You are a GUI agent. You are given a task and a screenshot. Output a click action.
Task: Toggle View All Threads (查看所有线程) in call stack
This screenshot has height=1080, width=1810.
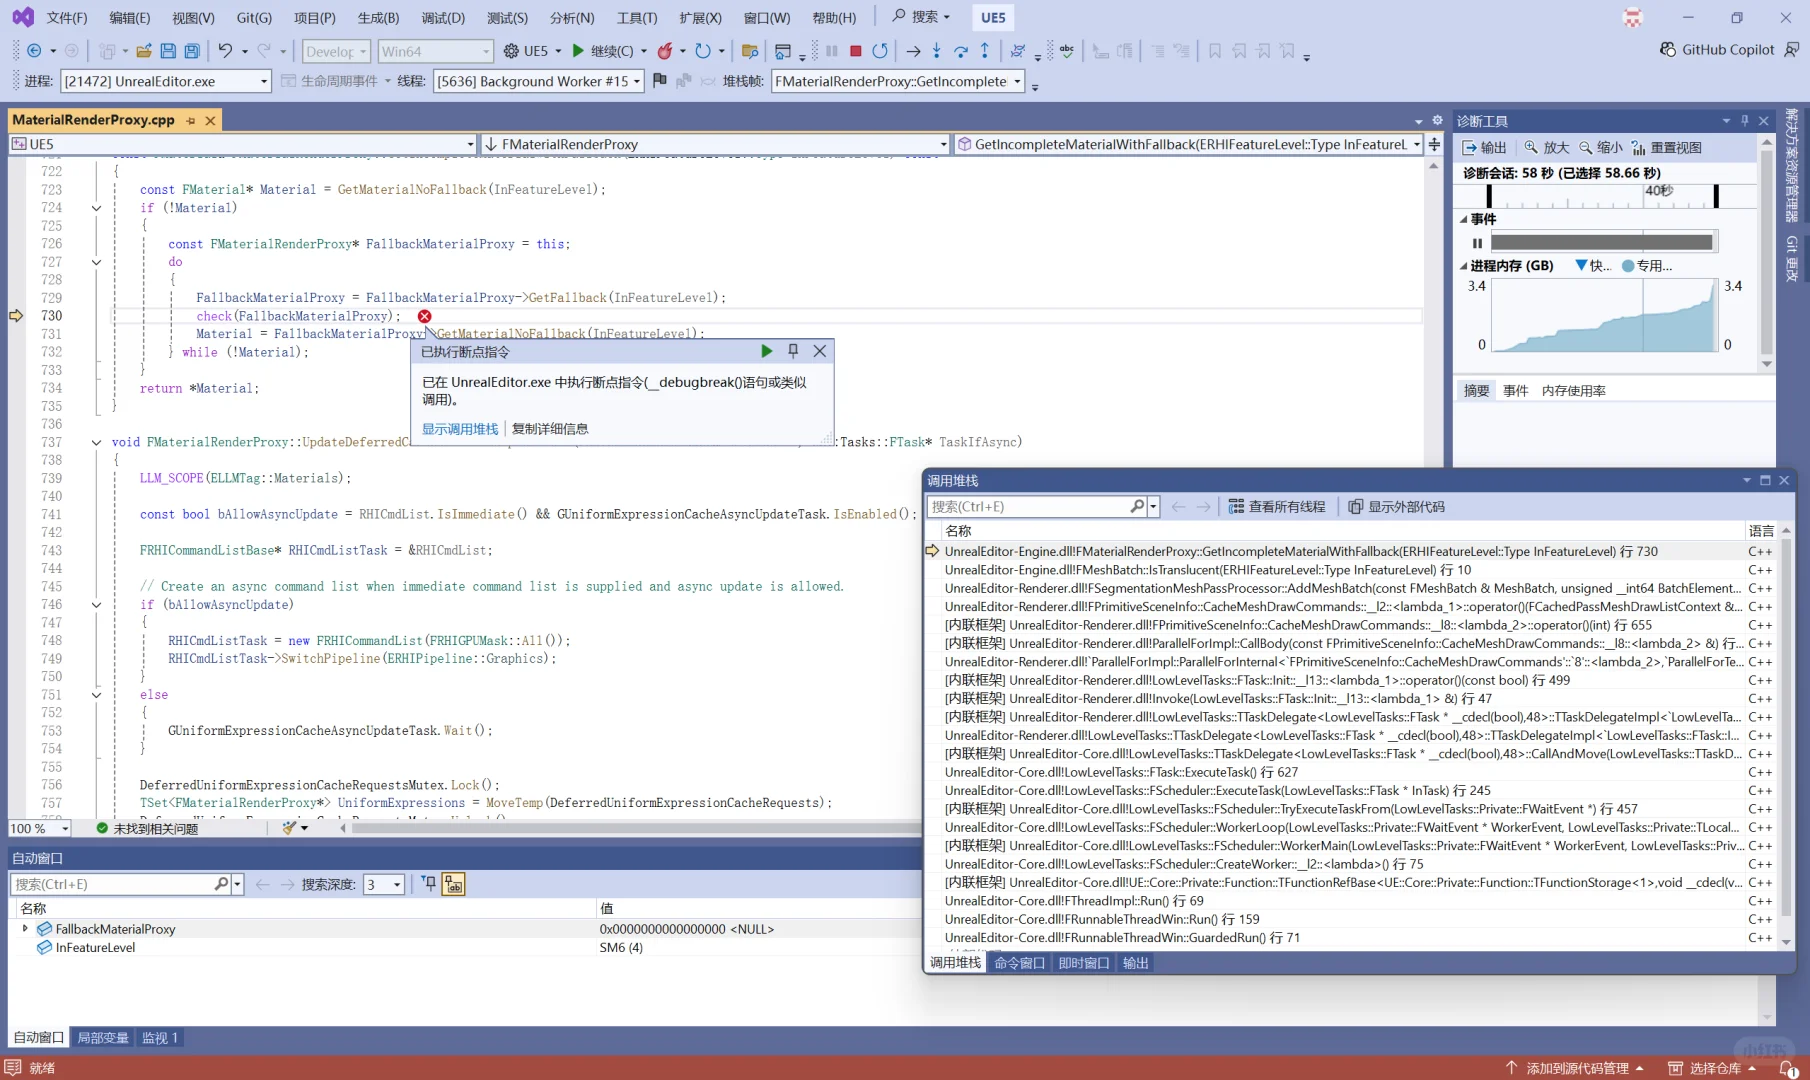(x=1277, y=507)
